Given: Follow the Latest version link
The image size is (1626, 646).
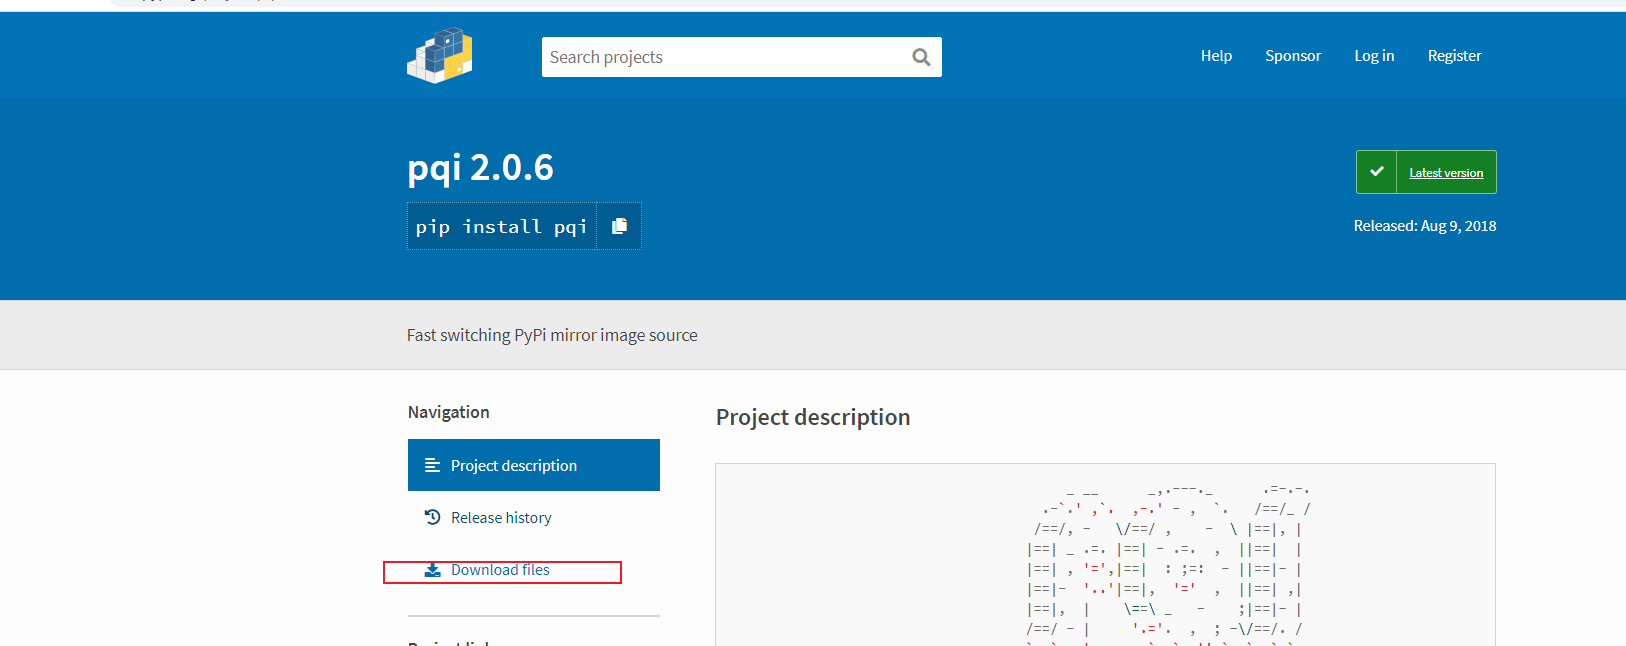Looking at the screenshot, I should coord(1446,173).
